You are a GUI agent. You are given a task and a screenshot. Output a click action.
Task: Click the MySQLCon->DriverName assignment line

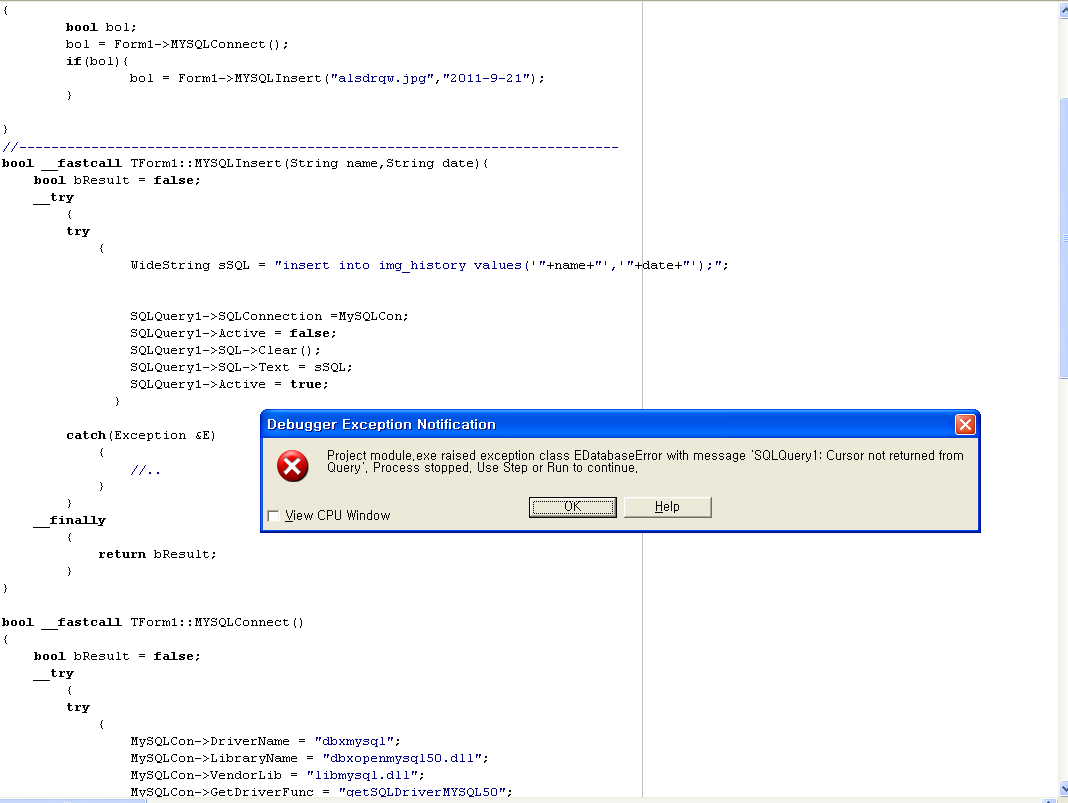click(265, 741)
